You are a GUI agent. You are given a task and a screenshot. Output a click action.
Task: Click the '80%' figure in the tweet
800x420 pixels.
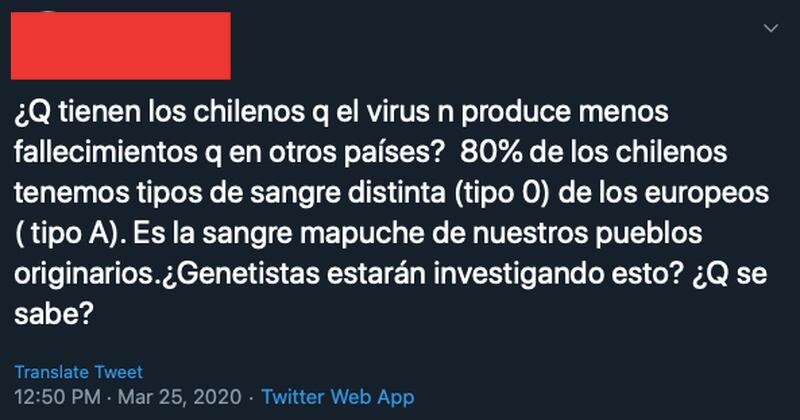491,152
